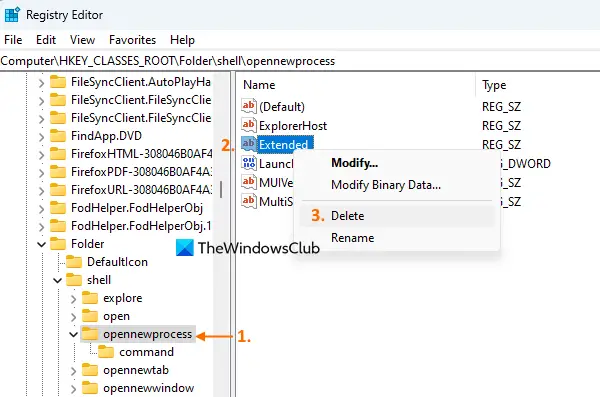Expand the FirefoxPDF-308046B0AF4A key
This screenshot has height=397, width=600.
[x=41, y=173]
